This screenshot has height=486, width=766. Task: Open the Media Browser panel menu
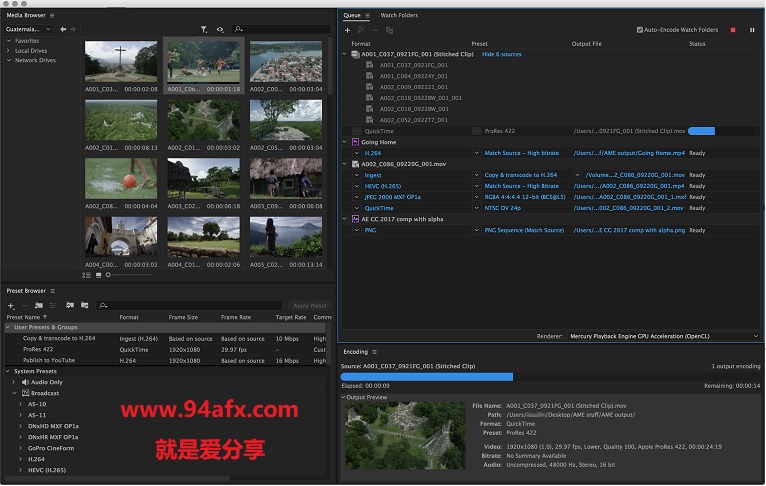tap(52, 15)
